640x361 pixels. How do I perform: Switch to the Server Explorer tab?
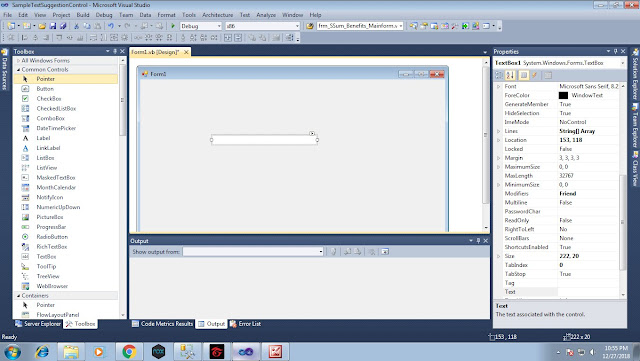[x=38, y=324]
